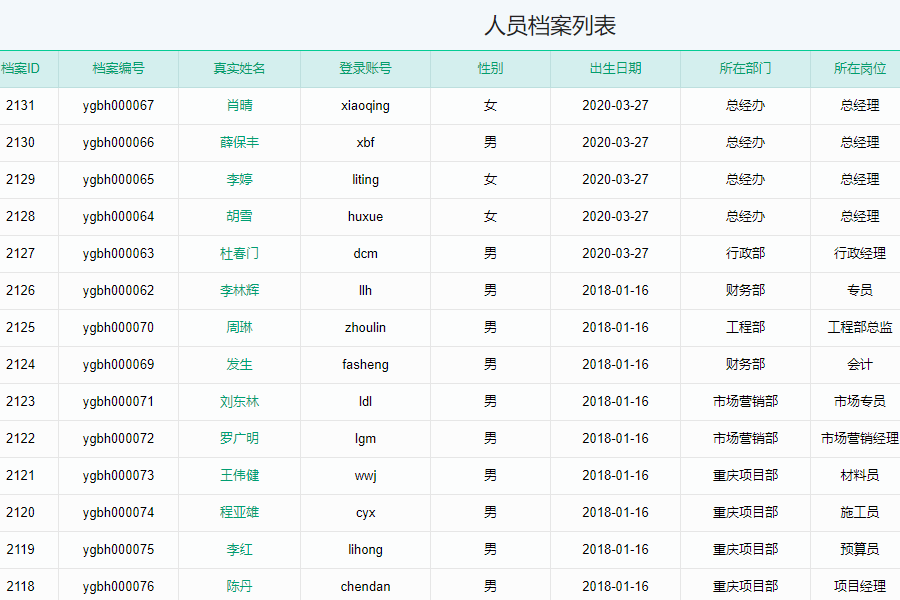Click the 程亚雄 name link
This screenshot has width=900, height=600.
pos(239,513)
